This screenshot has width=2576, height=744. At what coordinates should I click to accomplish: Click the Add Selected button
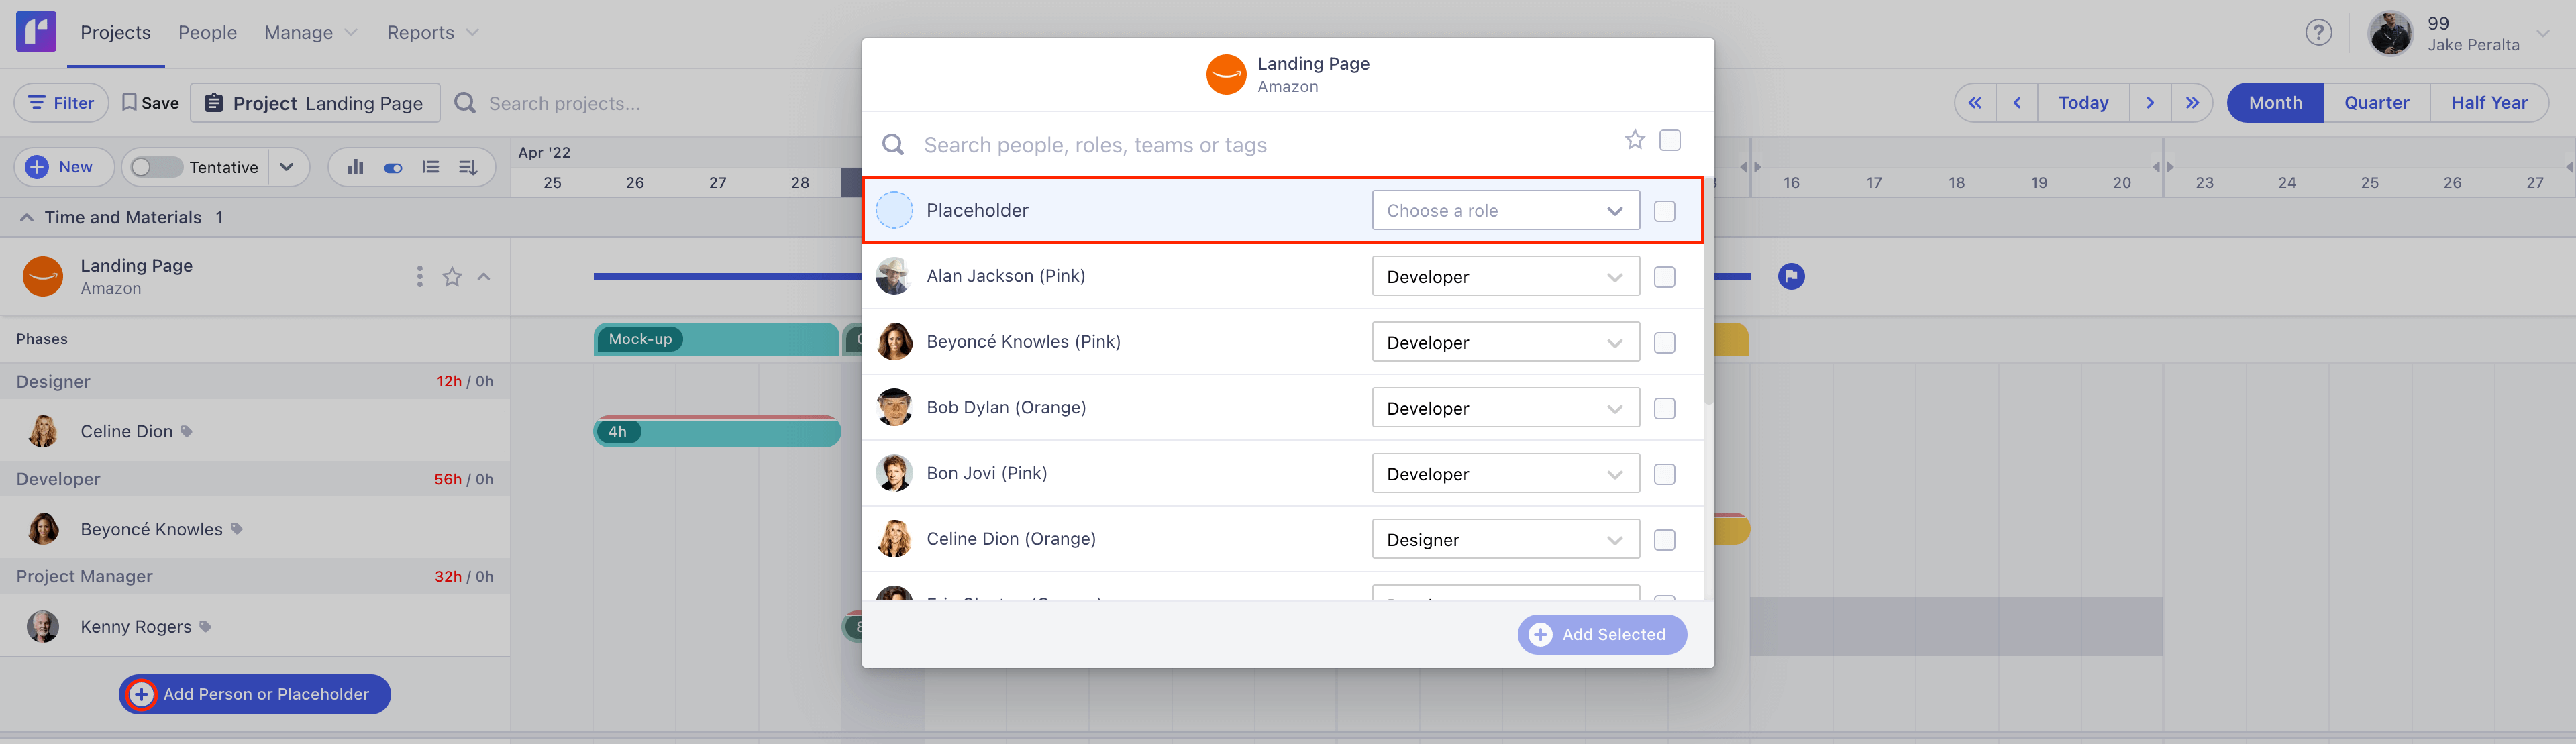point(1601,635)
